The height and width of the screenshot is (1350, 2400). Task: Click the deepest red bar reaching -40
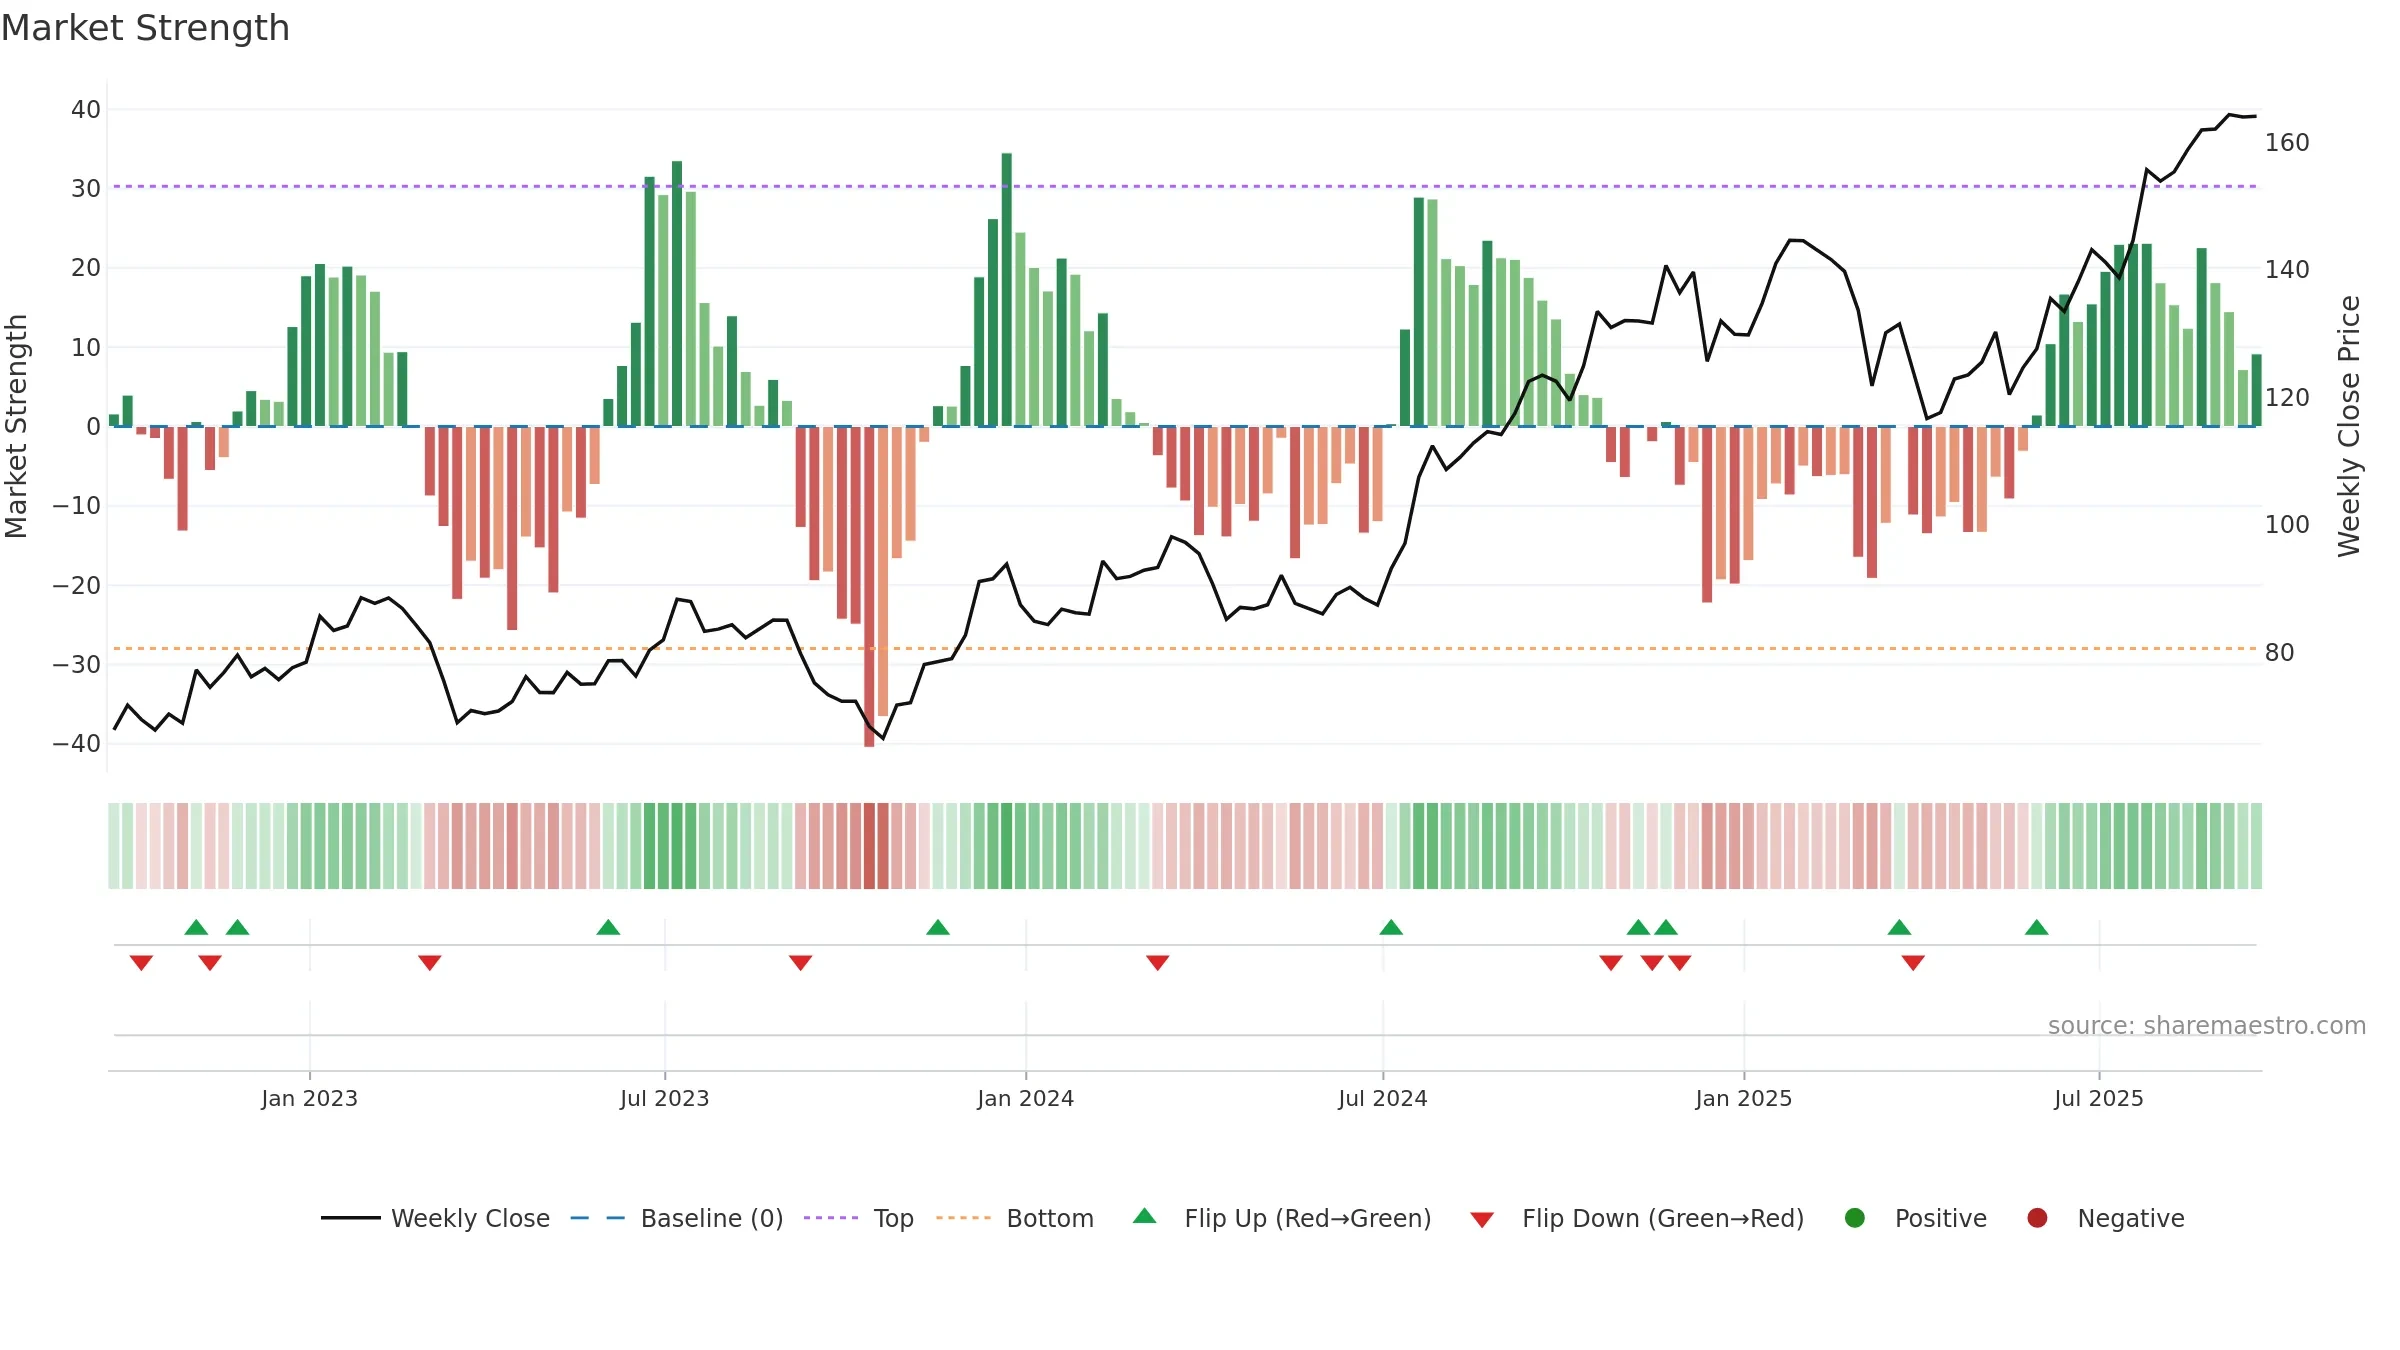869,586
